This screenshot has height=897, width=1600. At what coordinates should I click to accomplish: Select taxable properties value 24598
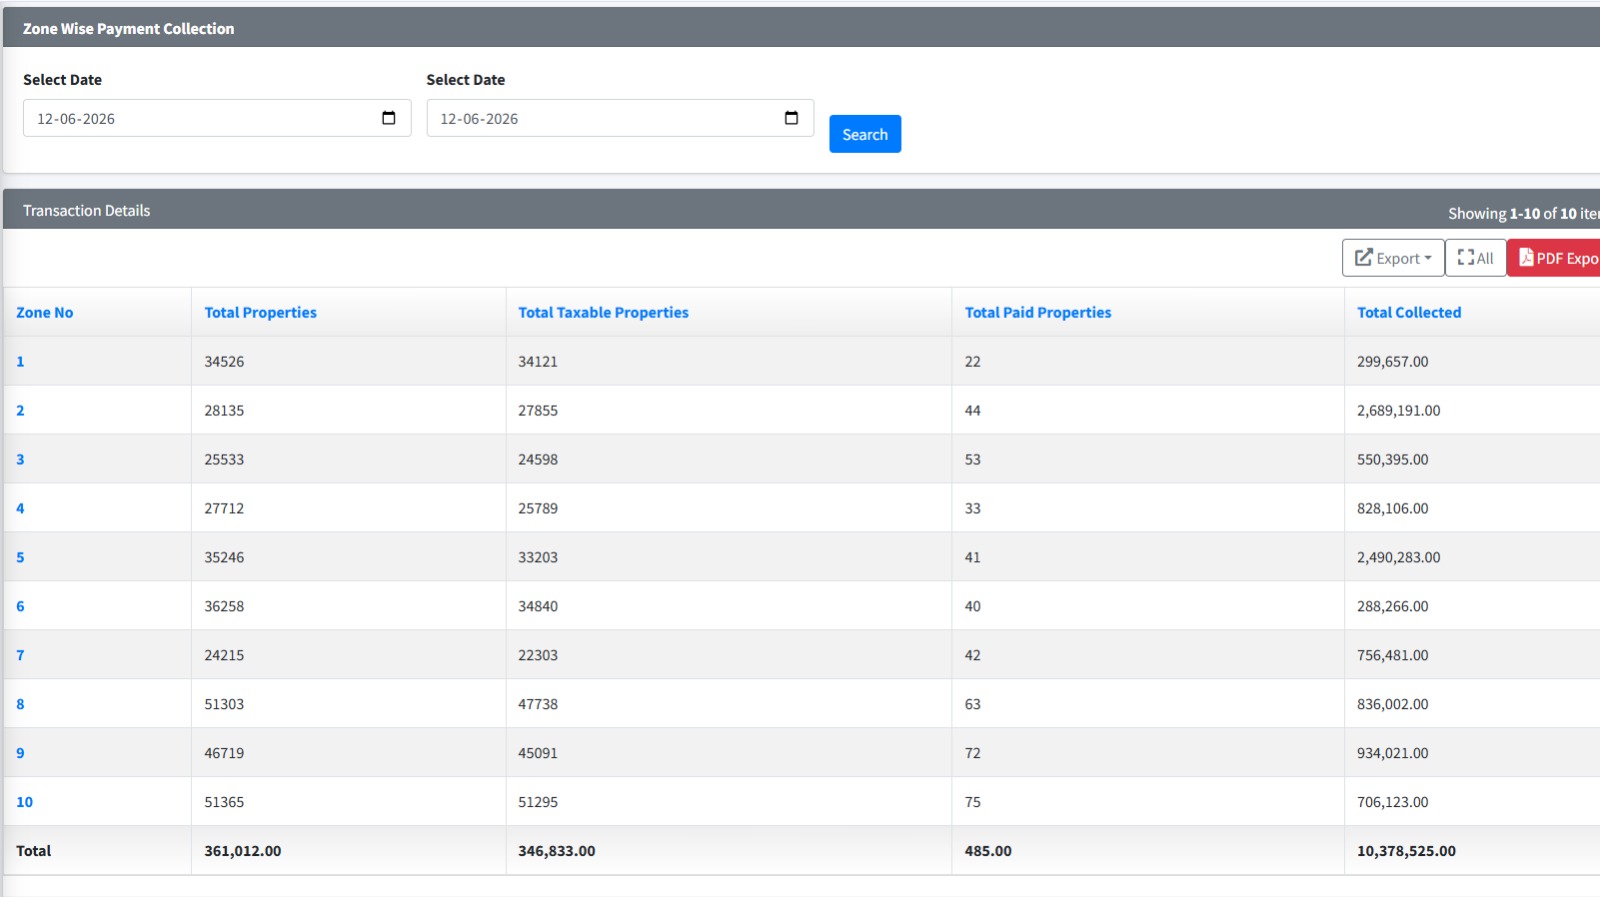pos(538,459)
